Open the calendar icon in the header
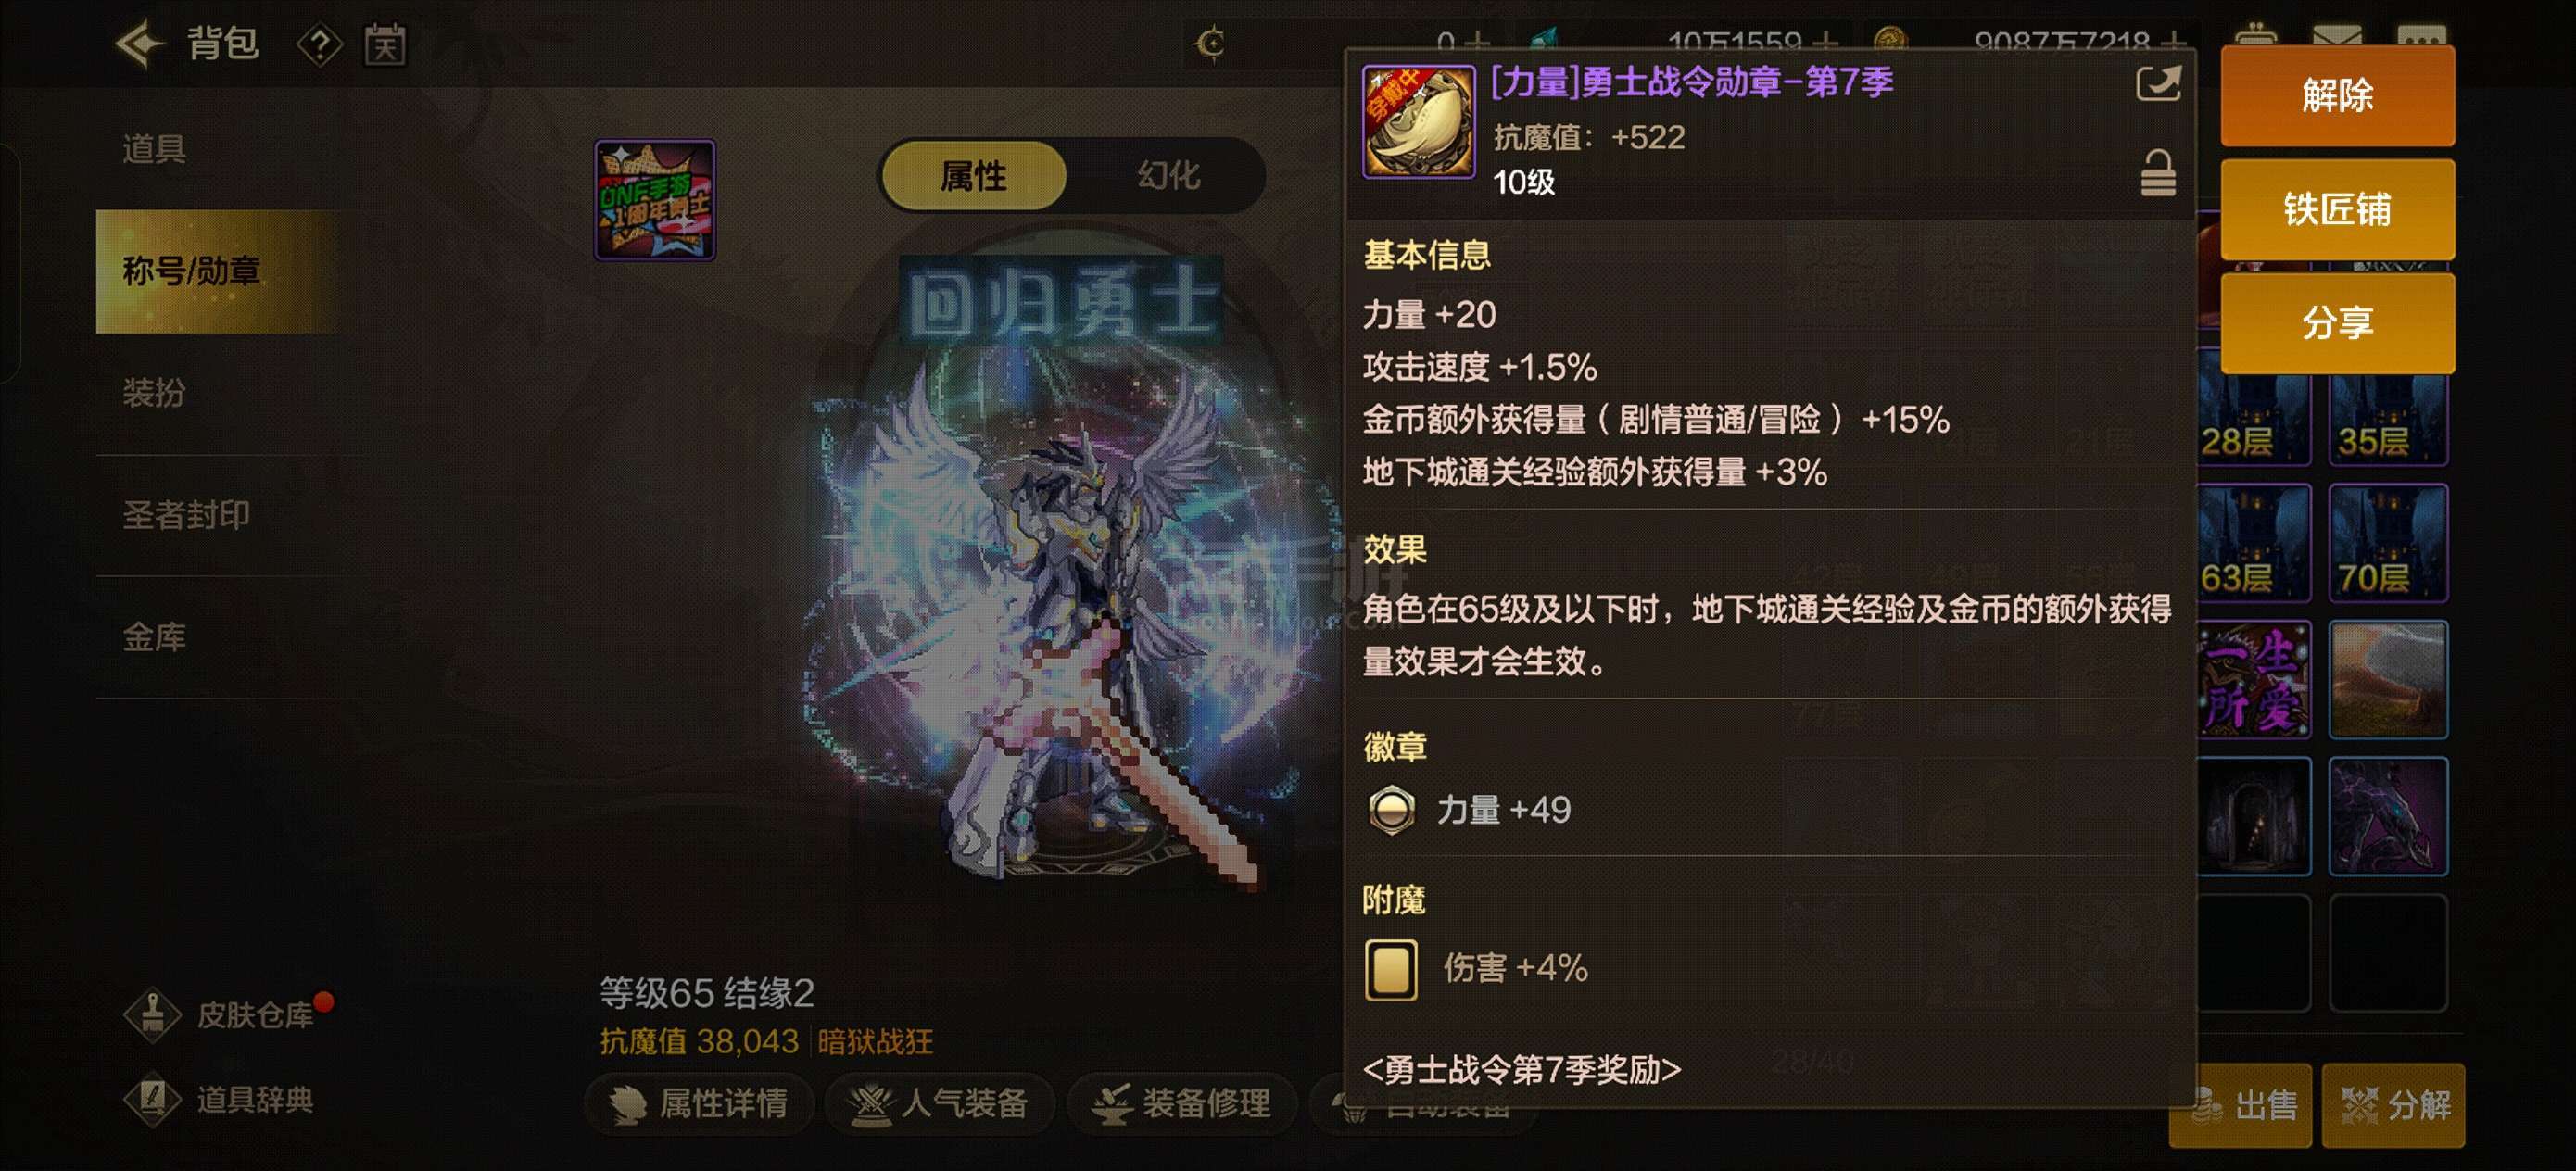2576x1171 pixels. tap(385, 45)
